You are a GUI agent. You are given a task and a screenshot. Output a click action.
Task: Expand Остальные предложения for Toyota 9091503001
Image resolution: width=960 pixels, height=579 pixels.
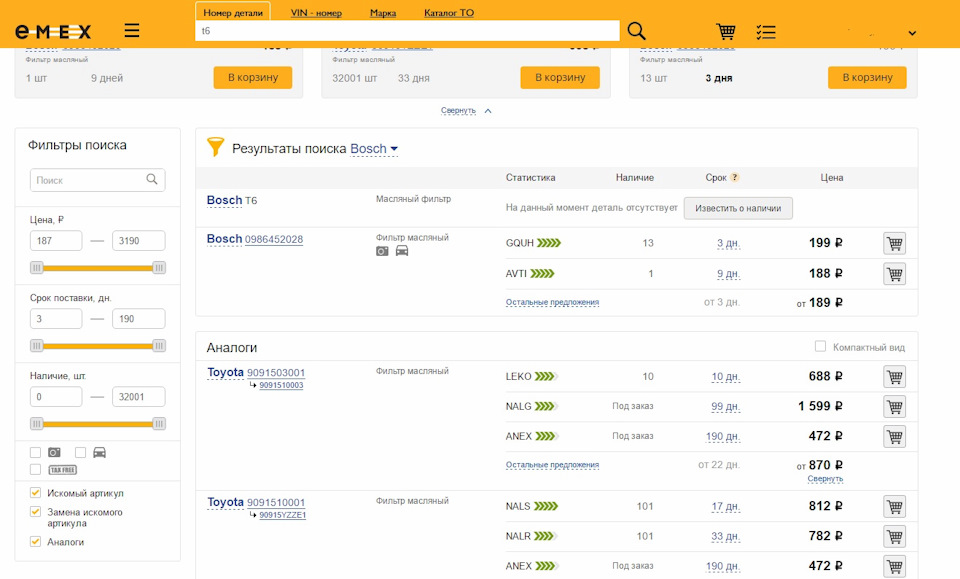coord(552,465)
